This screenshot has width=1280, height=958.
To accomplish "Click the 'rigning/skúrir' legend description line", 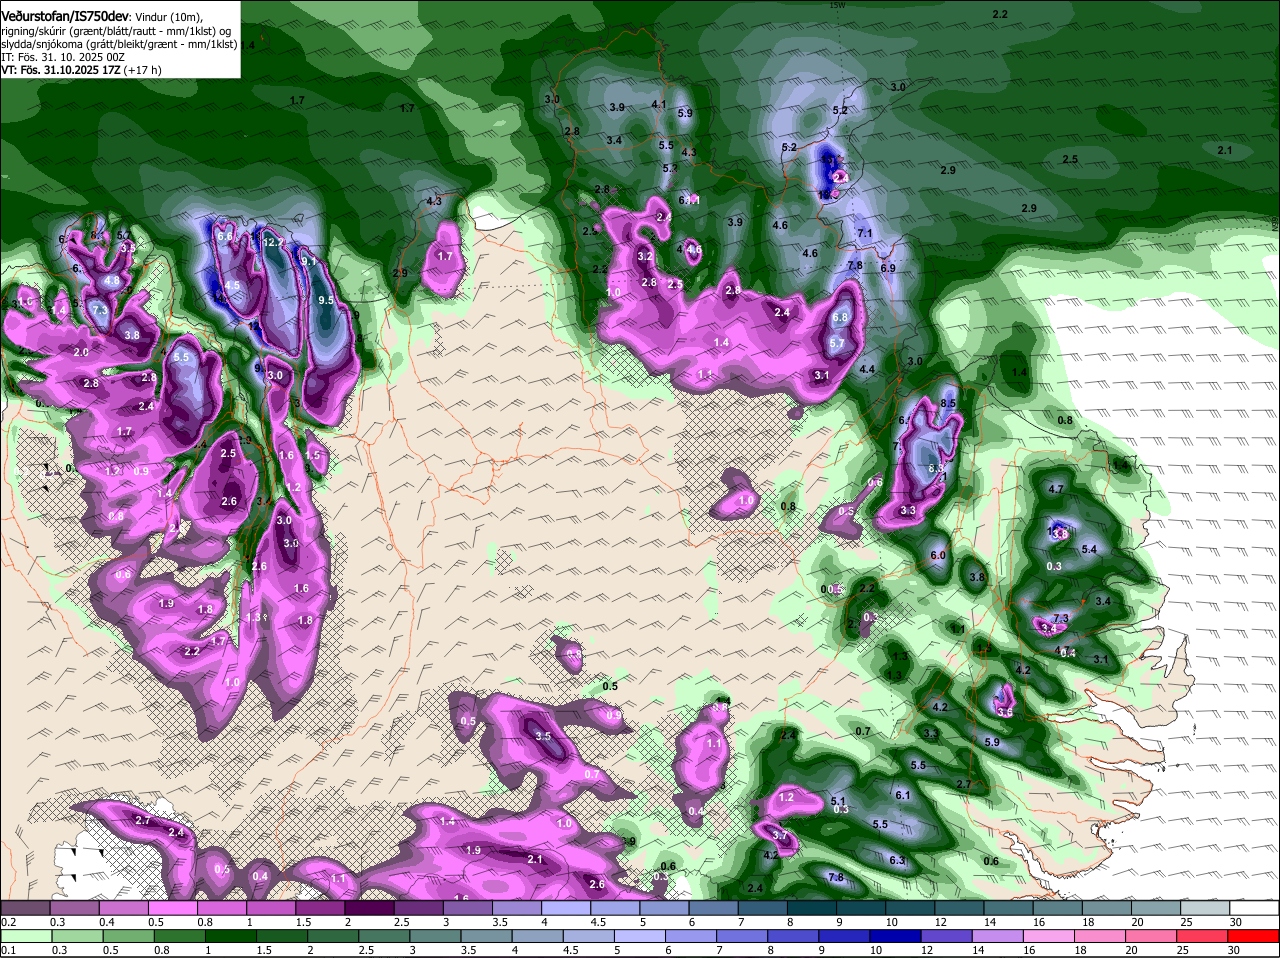I will tap(118, 31).
